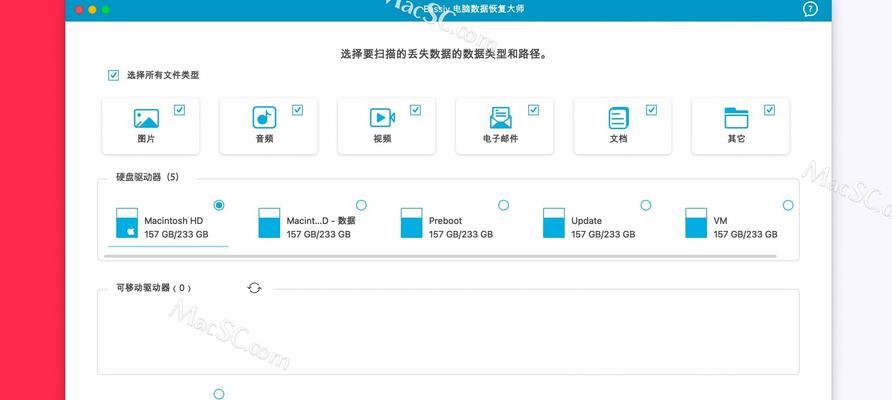Click the Update drive icon

point(554,222)
